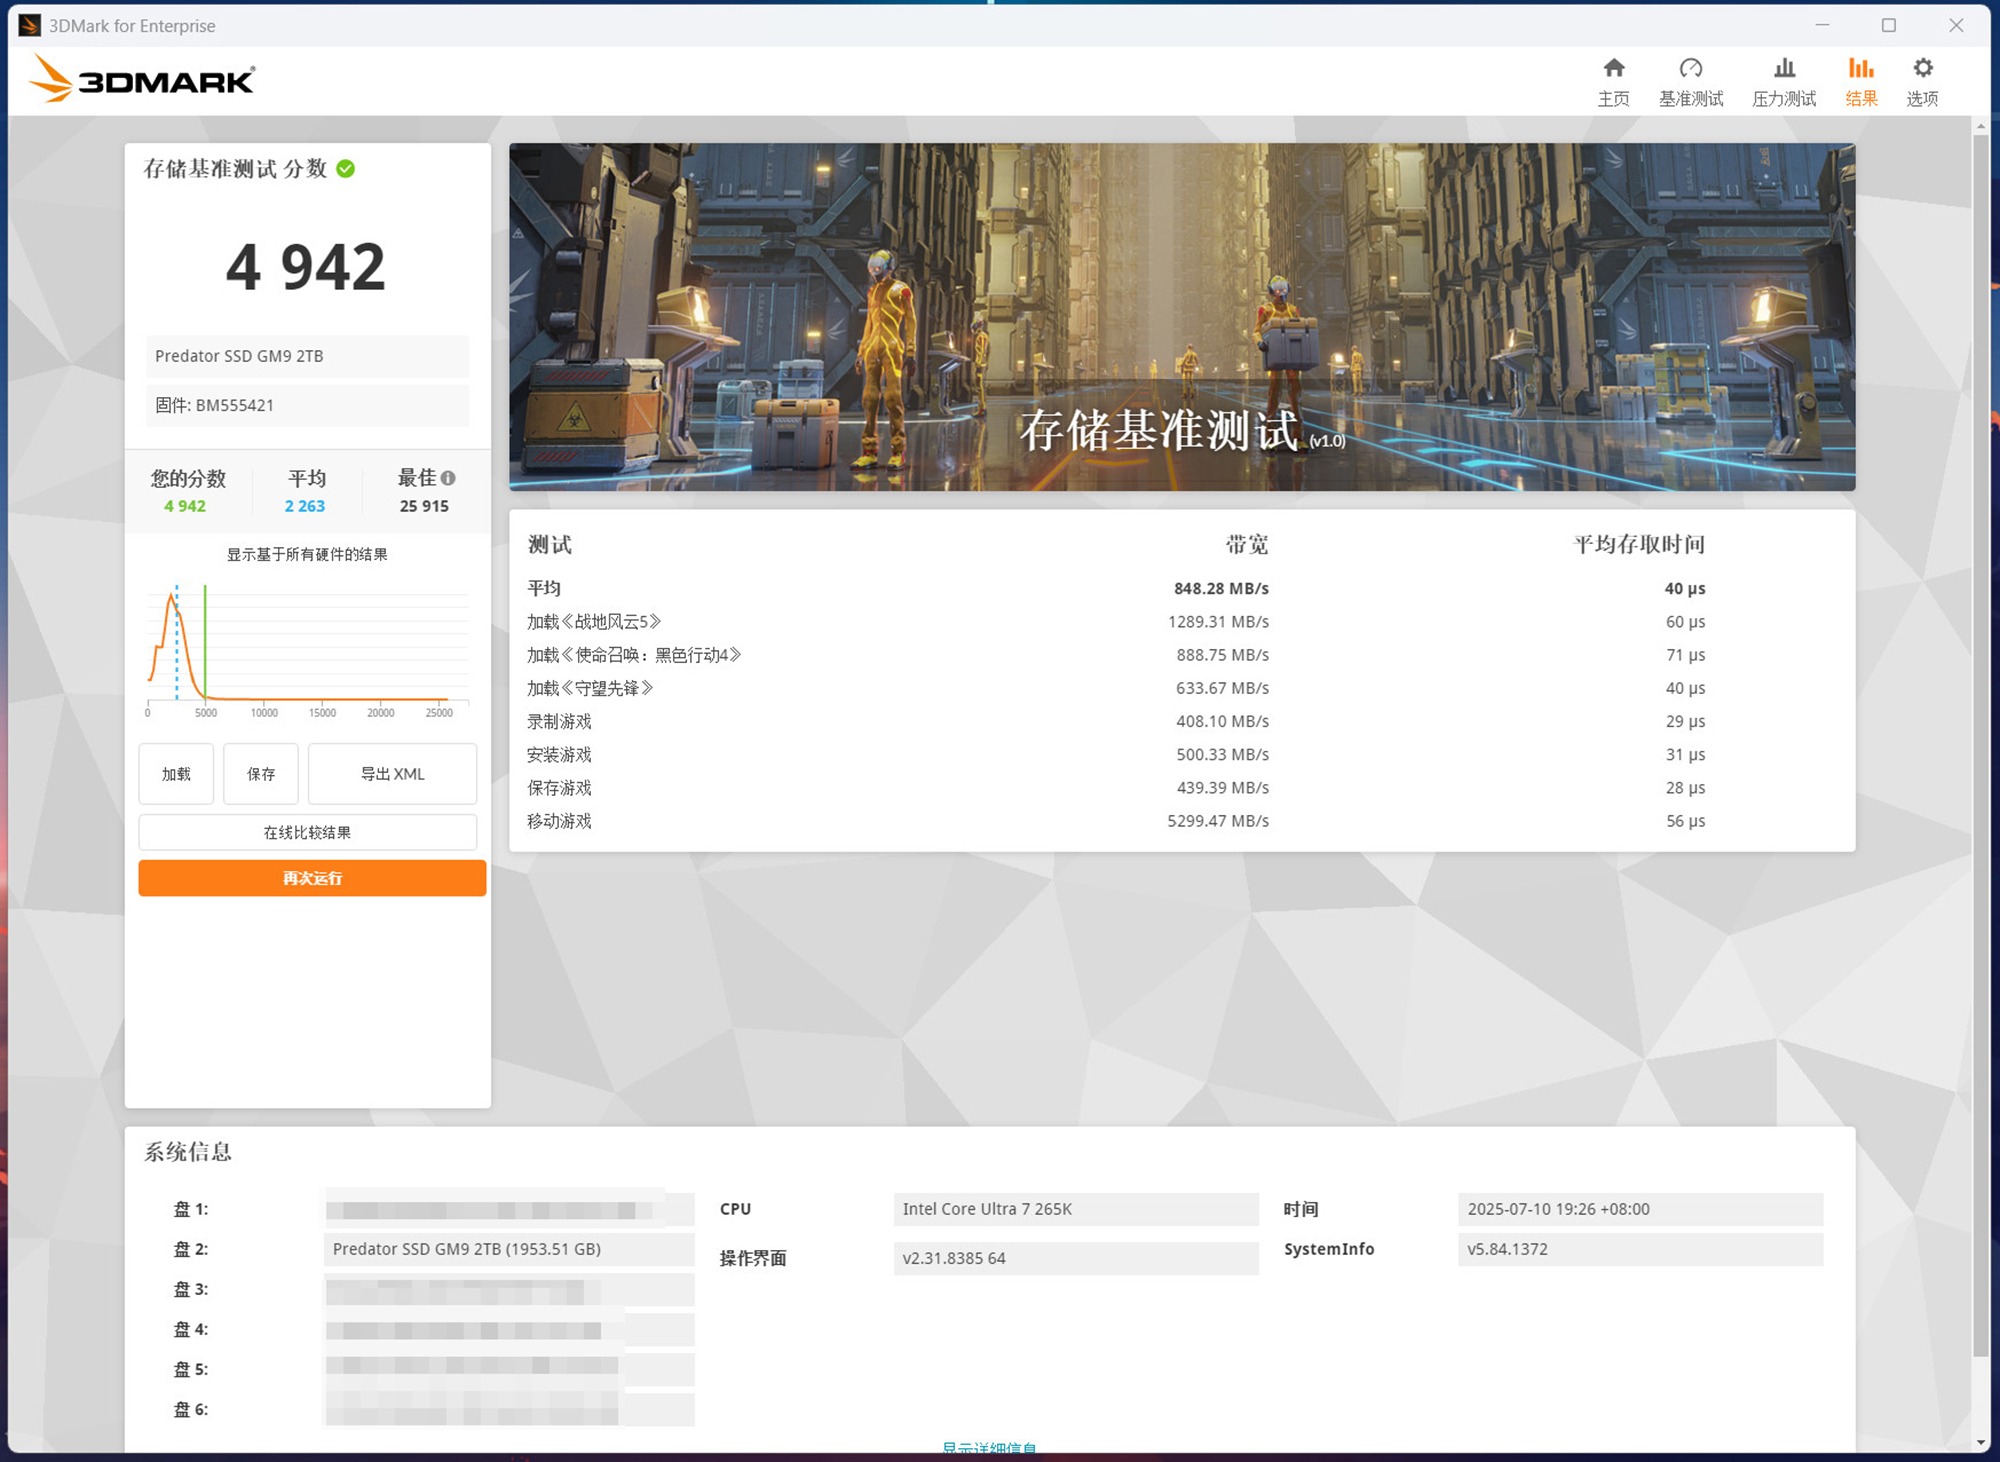Click the green validation check icon
Viewport: 2000px width, 1462px height.
pyautogui.click(x=346, y=169)
